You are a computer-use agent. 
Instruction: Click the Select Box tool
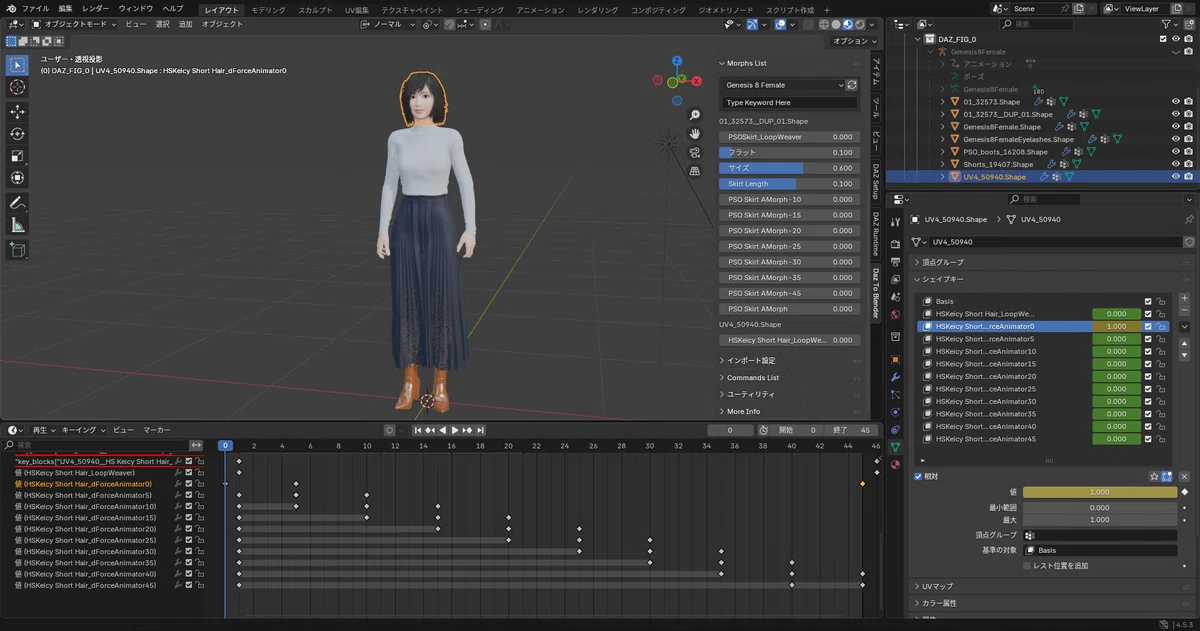tap(17, 65)
